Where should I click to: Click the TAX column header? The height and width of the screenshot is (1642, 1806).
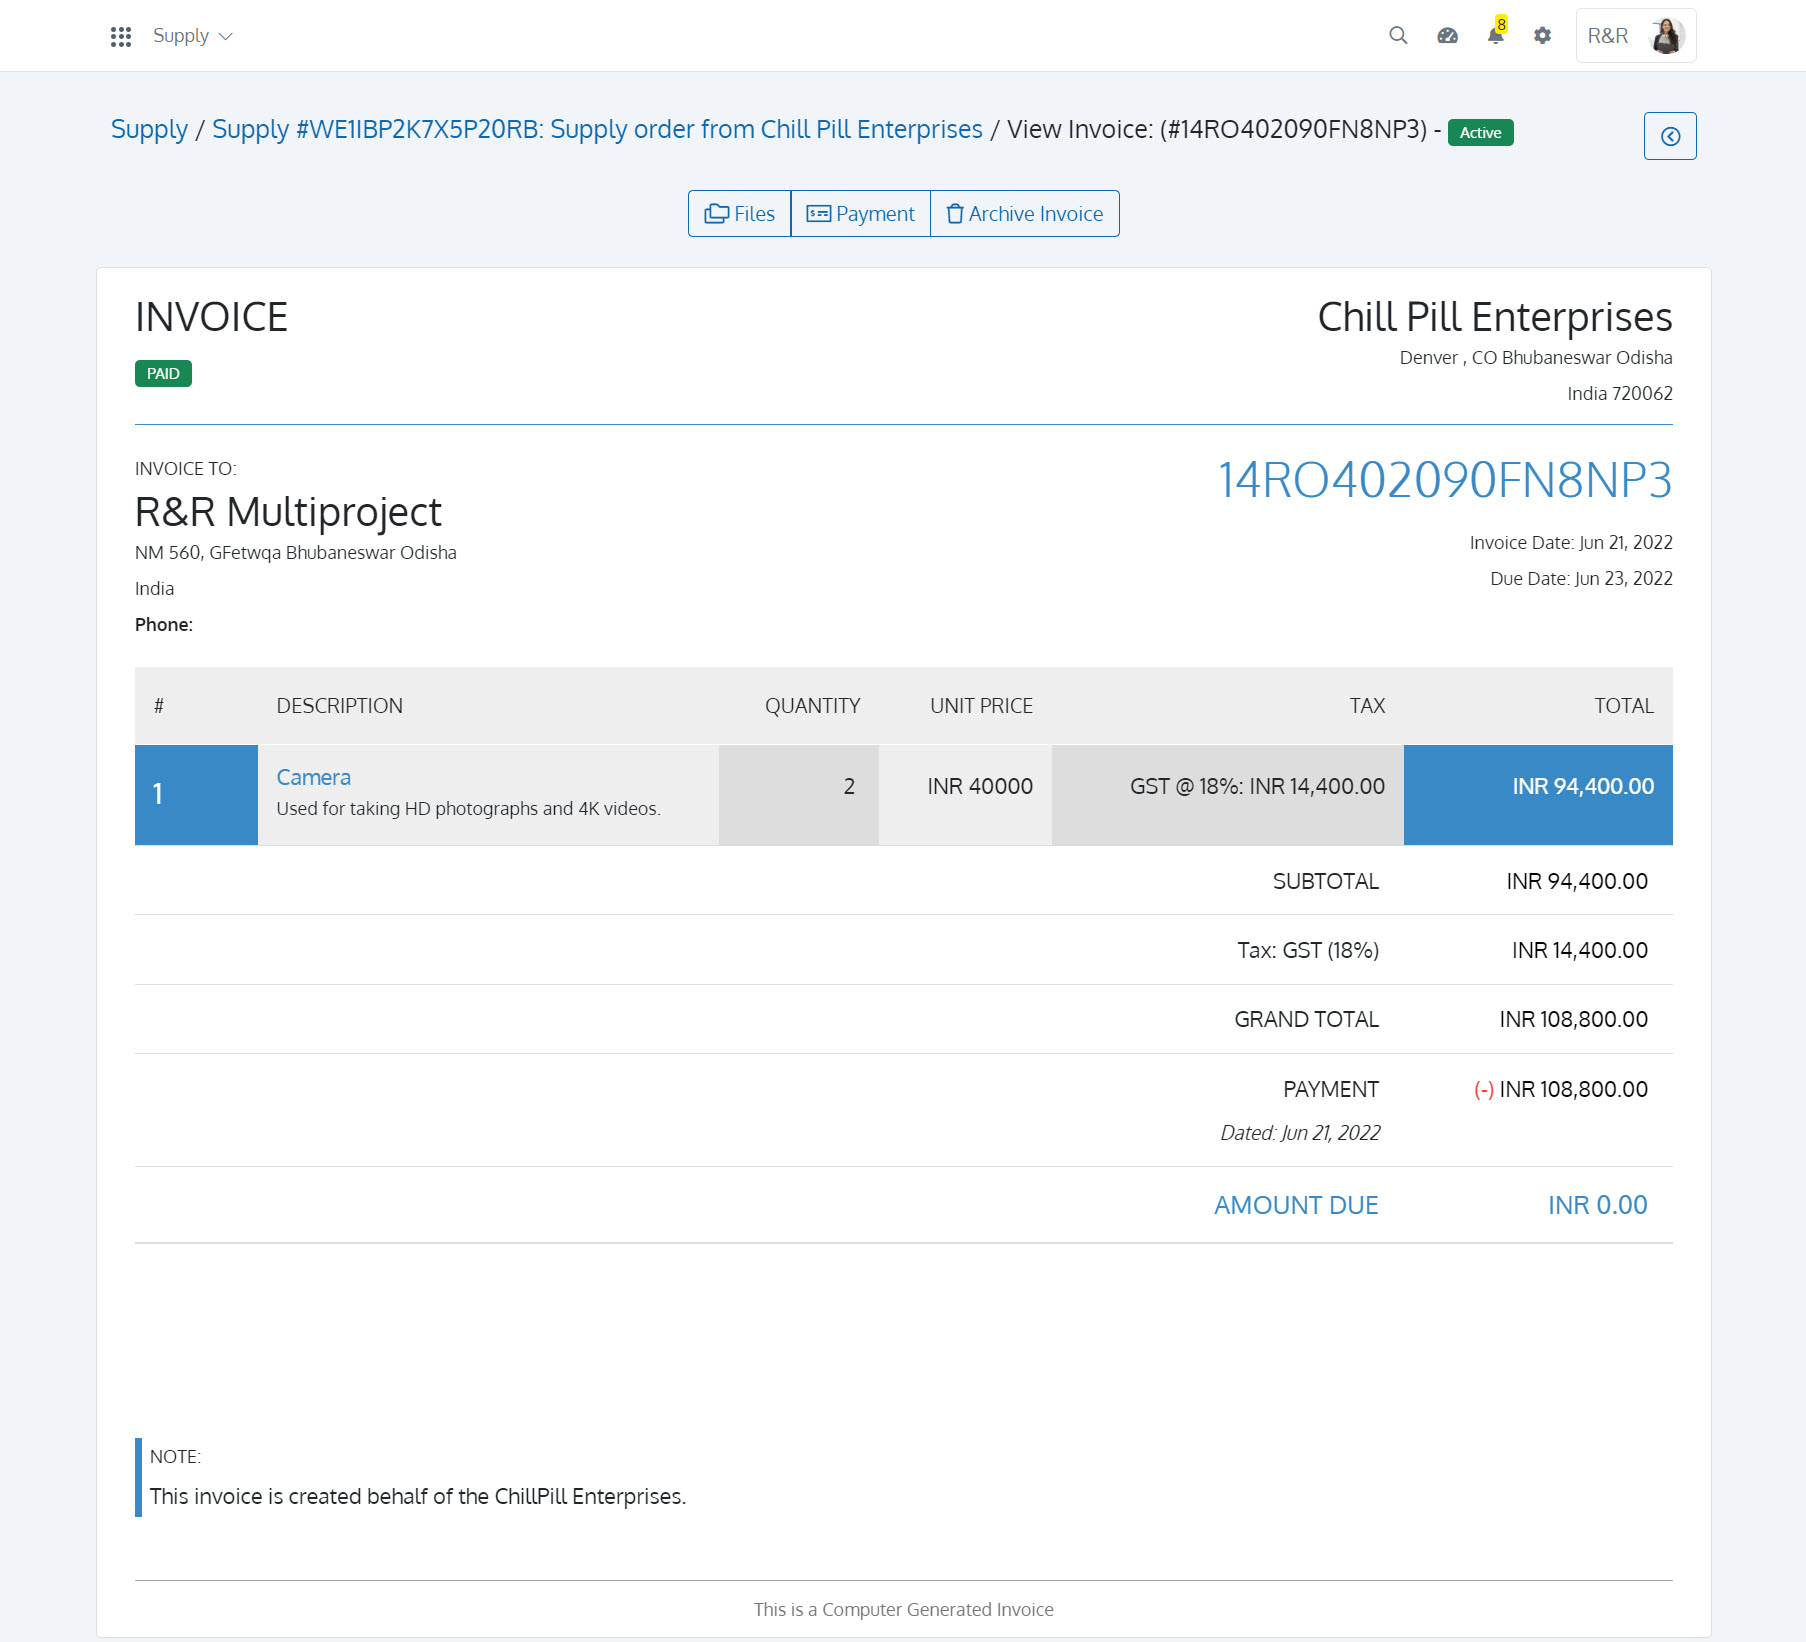1366,706
